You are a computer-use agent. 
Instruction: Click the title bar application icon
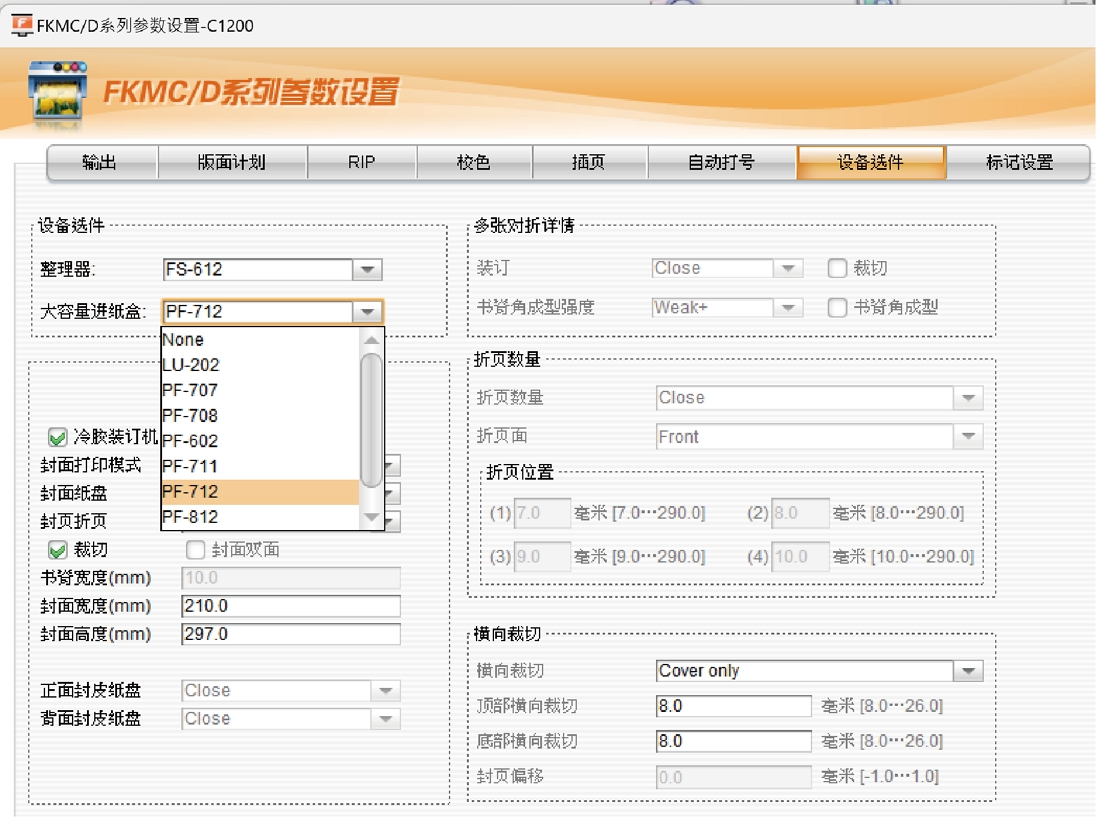(21, 25)
